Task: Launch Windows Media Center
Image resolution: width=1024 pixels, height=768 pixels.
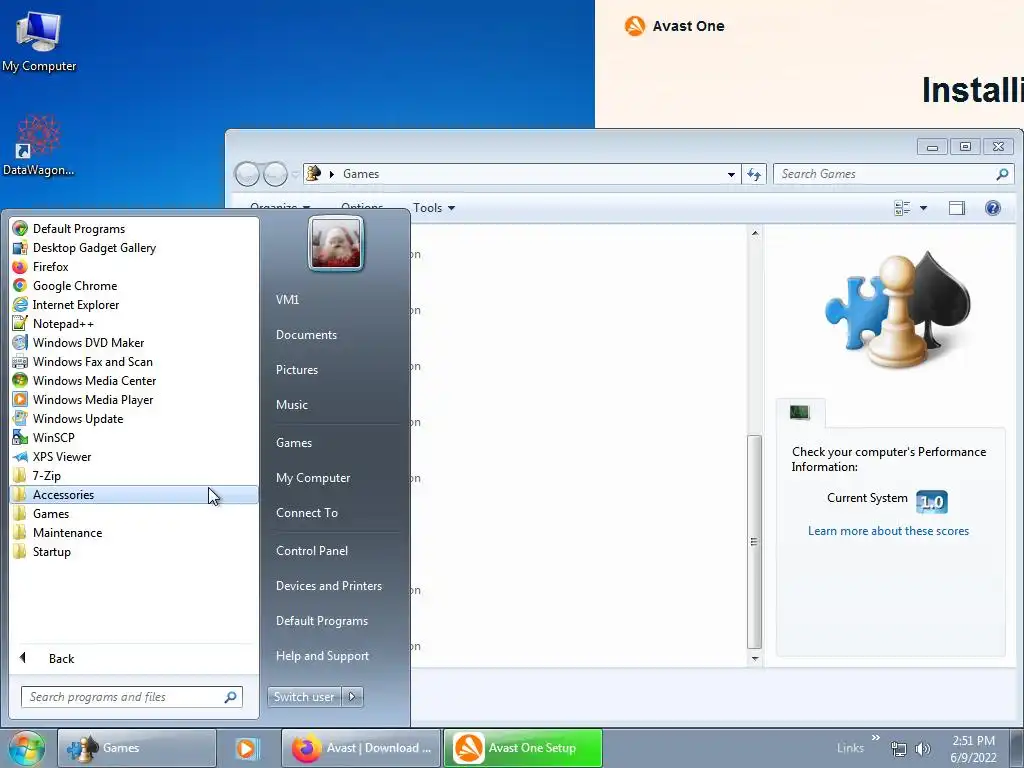Action: click(x=134, y=380)
